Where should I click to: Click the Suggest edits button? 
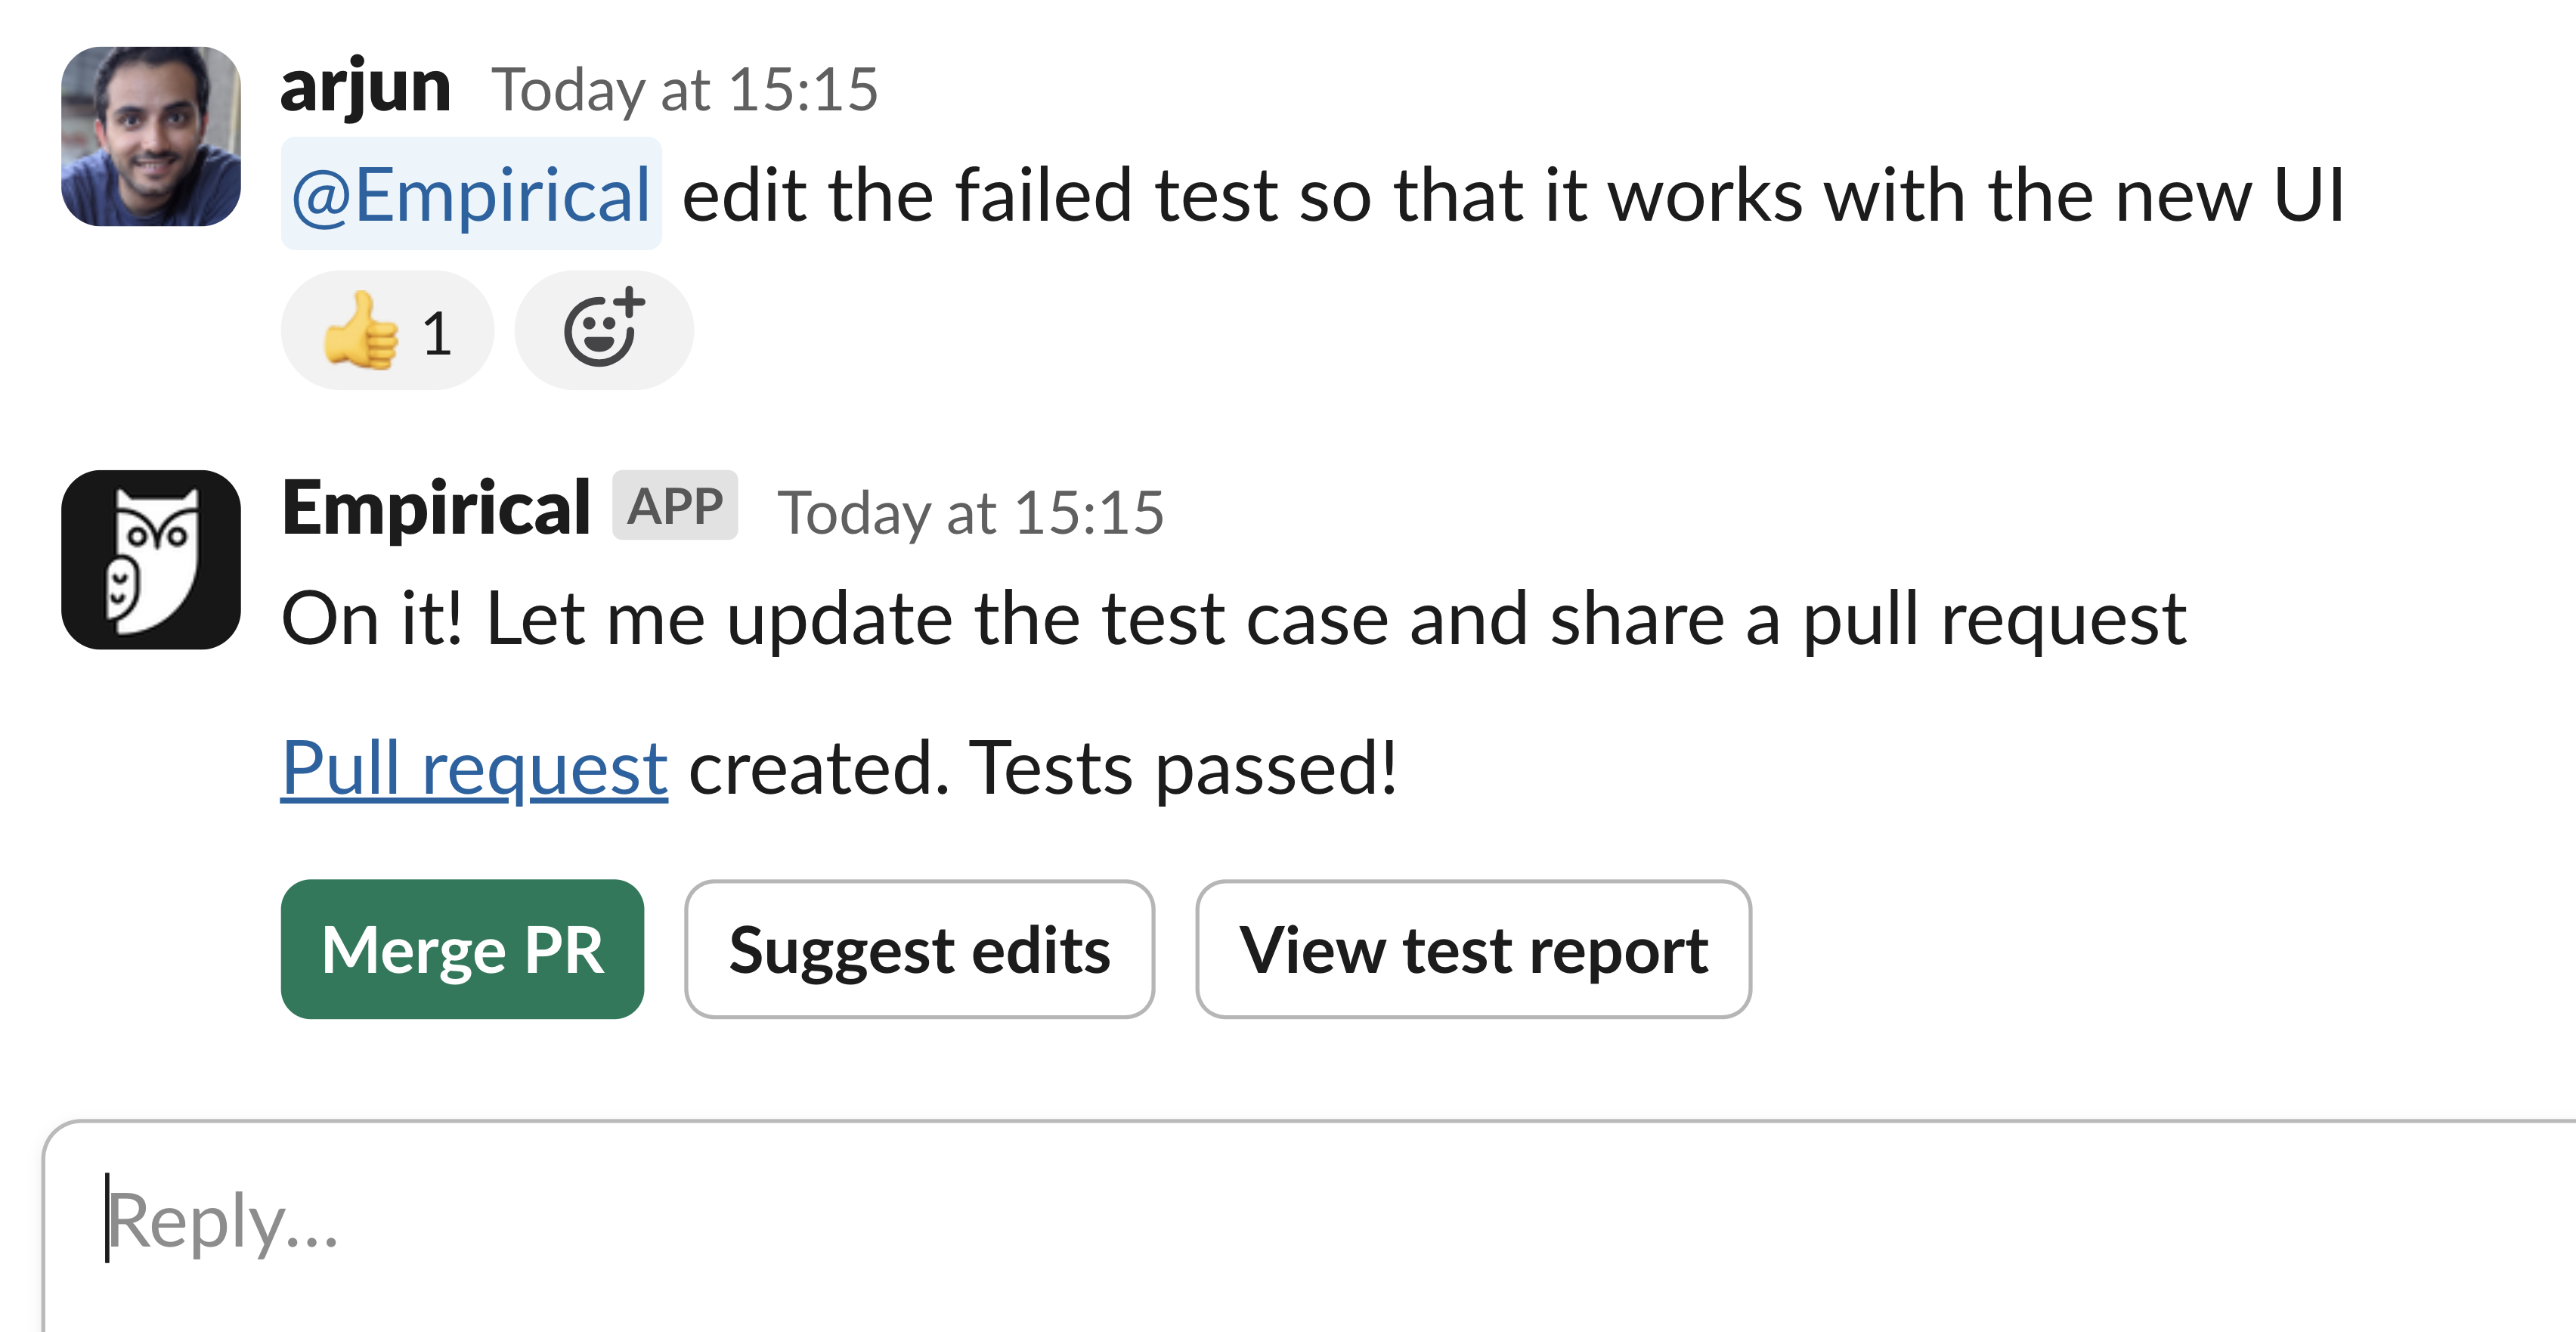(919, 949)
